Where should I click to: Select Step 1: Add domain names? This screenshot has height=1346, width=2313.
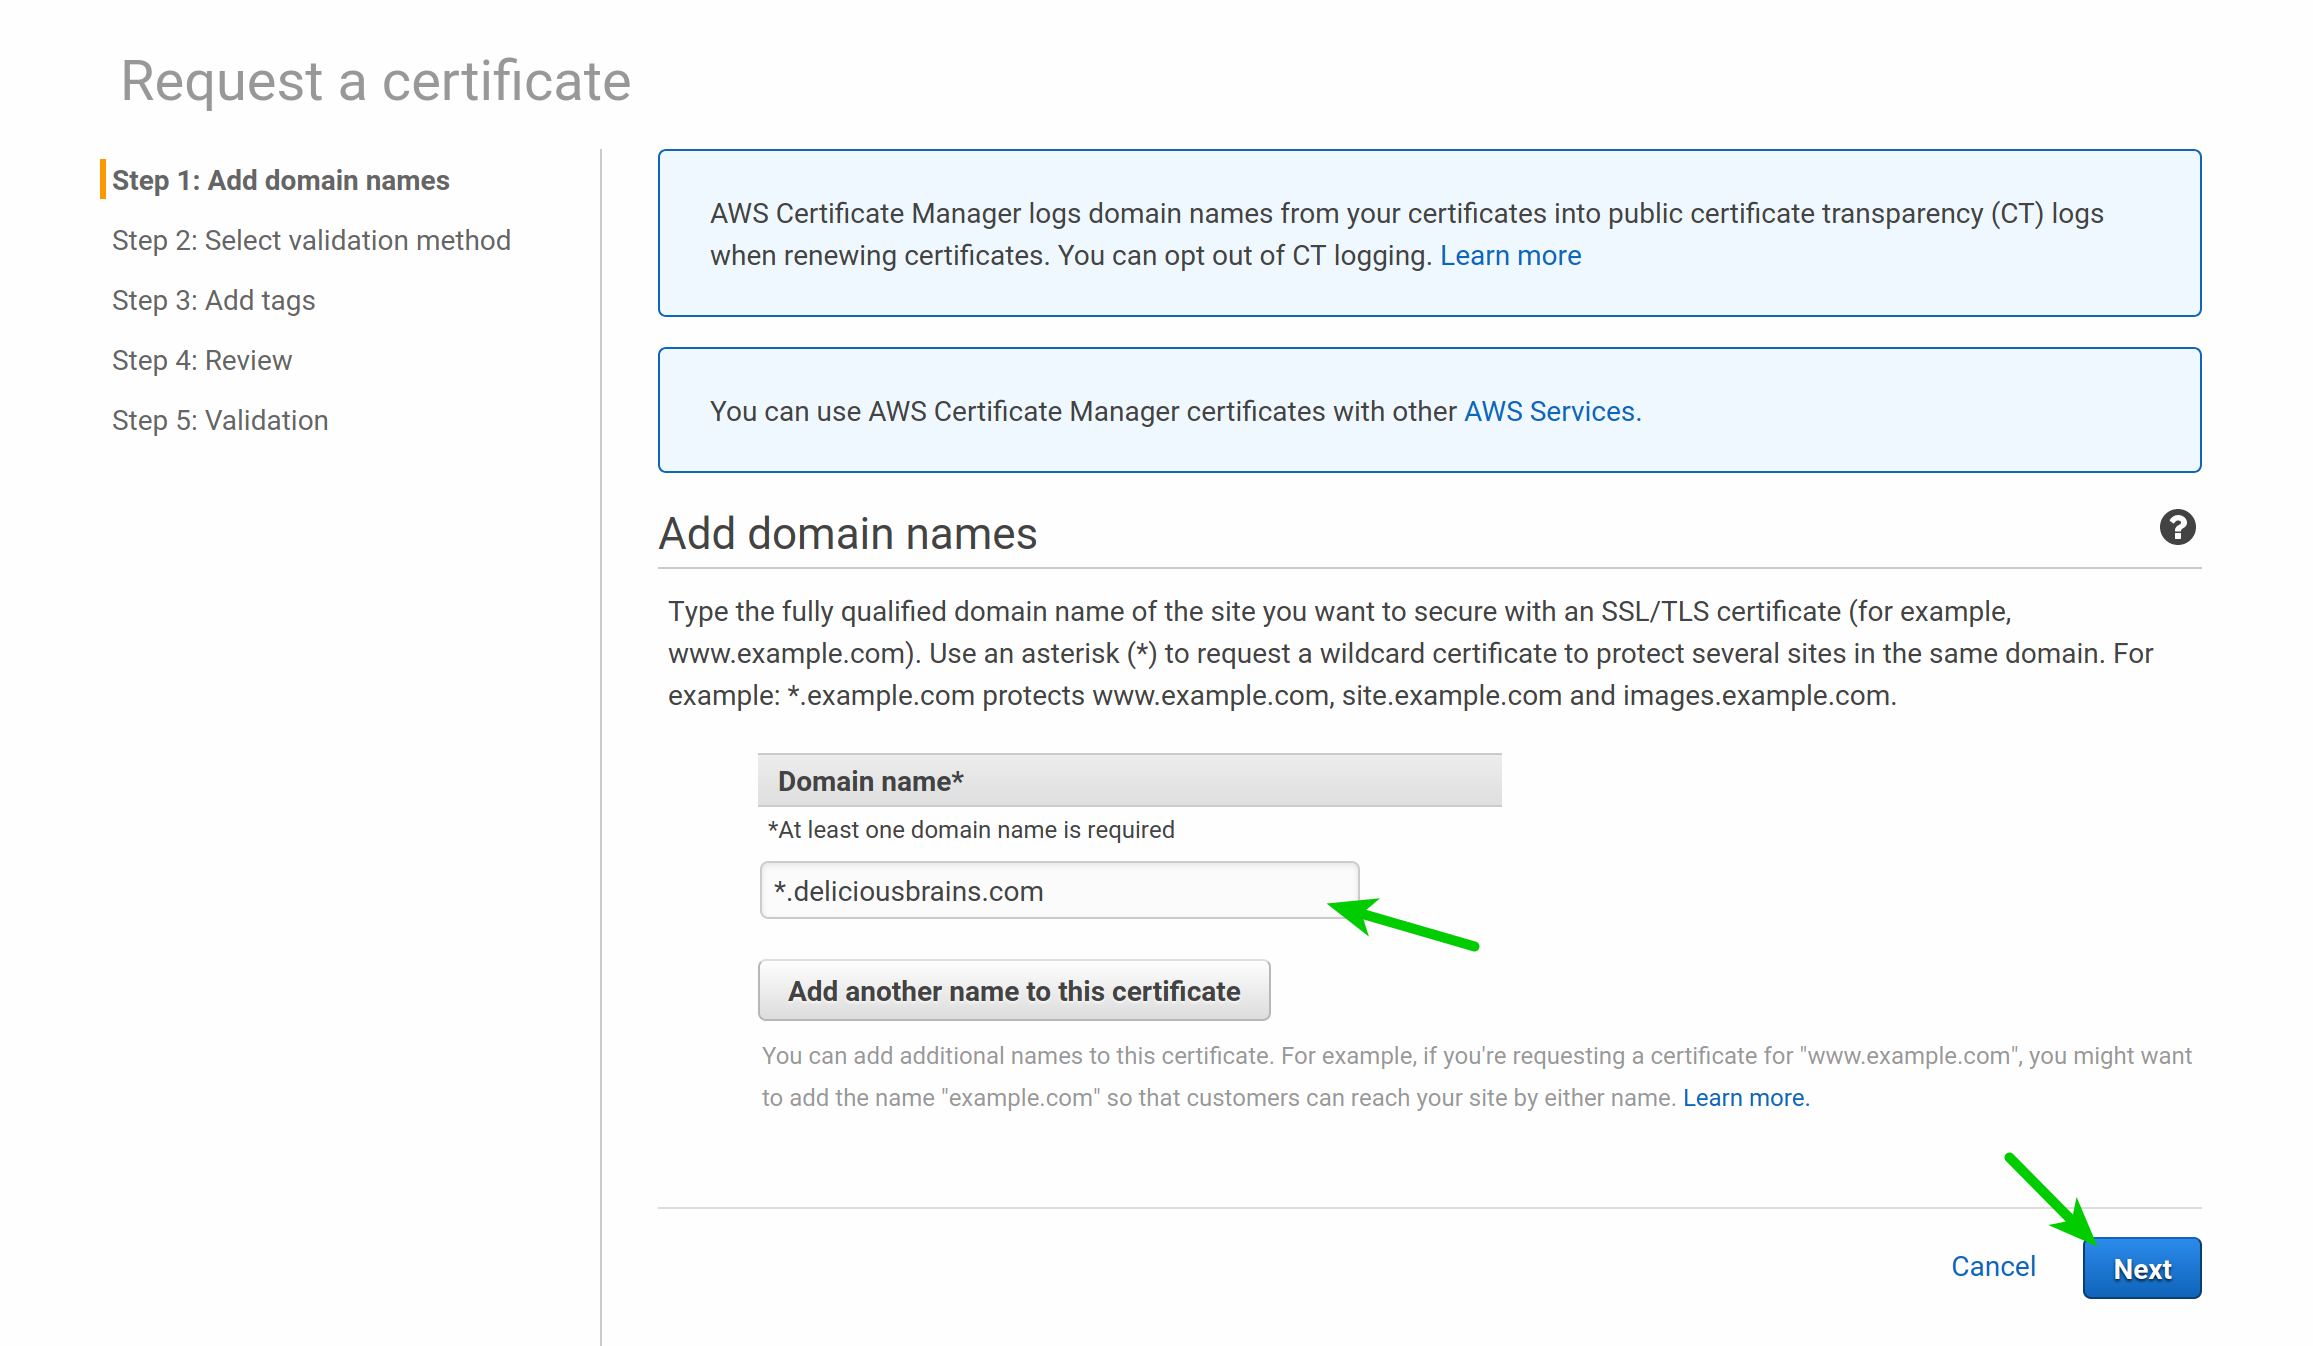pyautogui.click(x=281, y=180)
